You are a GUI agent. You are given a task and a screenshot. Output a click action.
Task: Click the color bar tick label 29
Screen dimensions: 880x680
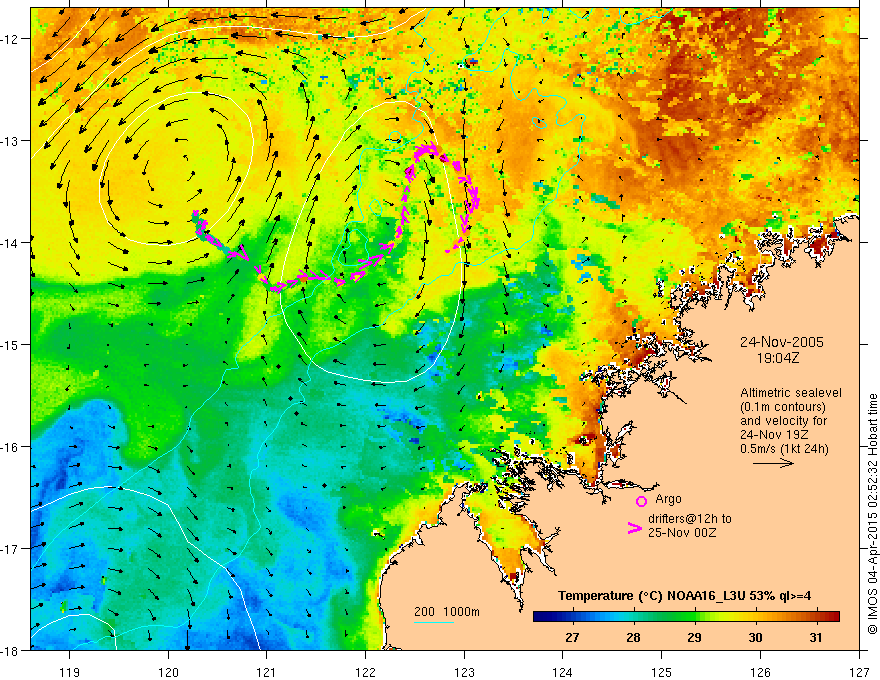(x=694, y=637)
